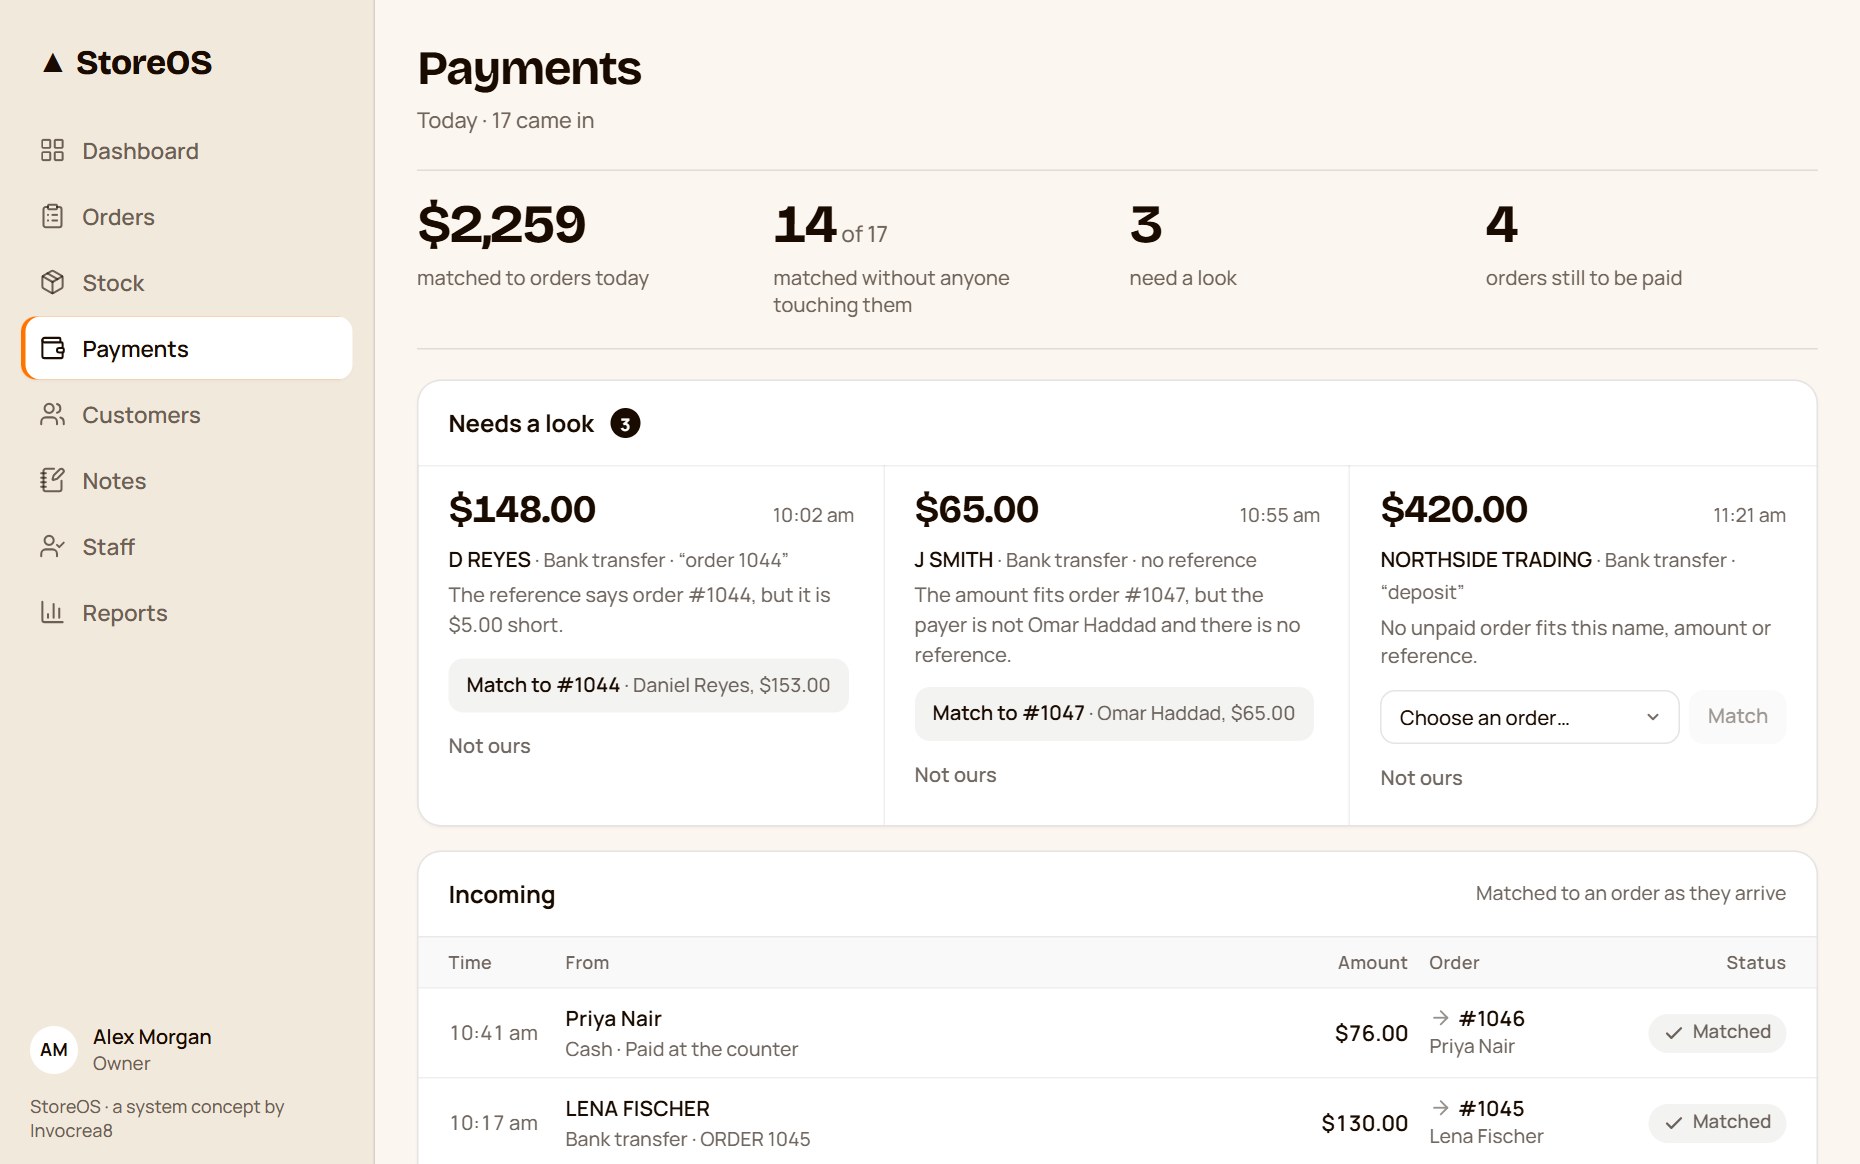
Task: Click the Notes notebook icon
Action: (52, 481)
